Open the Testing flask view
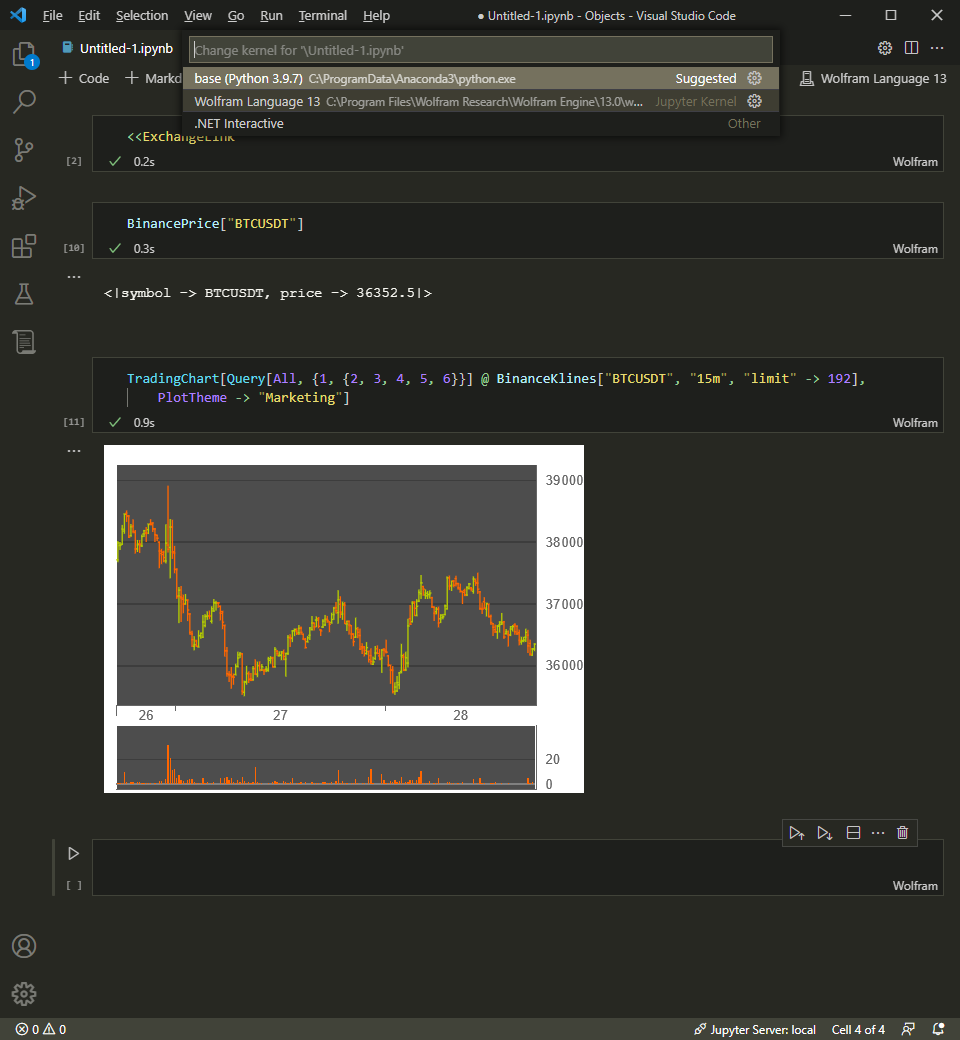960x1040 pixels. 25,294
